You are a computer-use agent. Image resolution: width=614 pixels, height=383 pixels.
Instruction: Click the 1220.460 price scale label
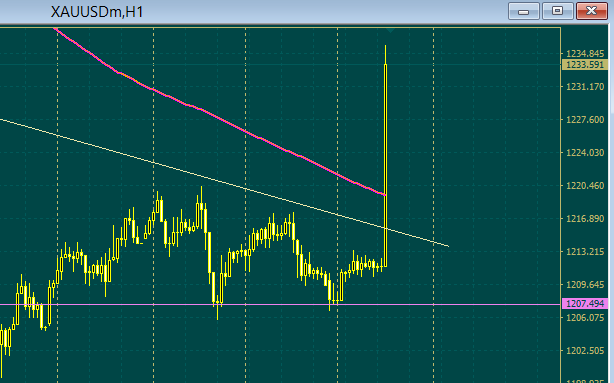tap(585, 186)
